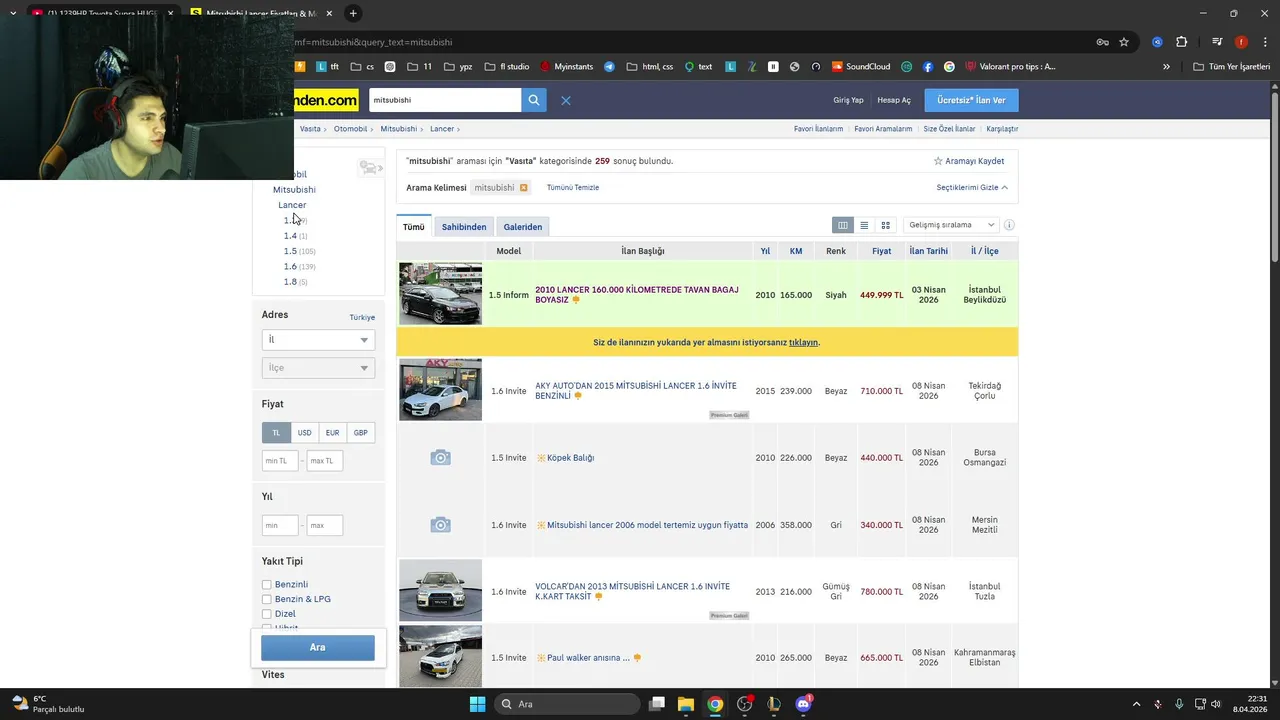1280x720 pixels.
Task: Open the Gelişmiş sıralama sort dropdown
Action: tap(951, 225)
